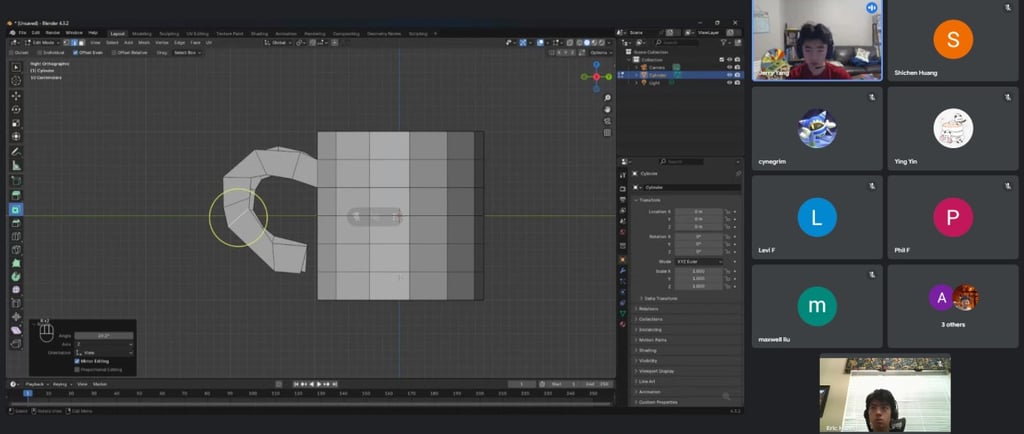Hide the Cylinder object with eye icon
The image size is (1024, 434).
(x=729, y=75)
